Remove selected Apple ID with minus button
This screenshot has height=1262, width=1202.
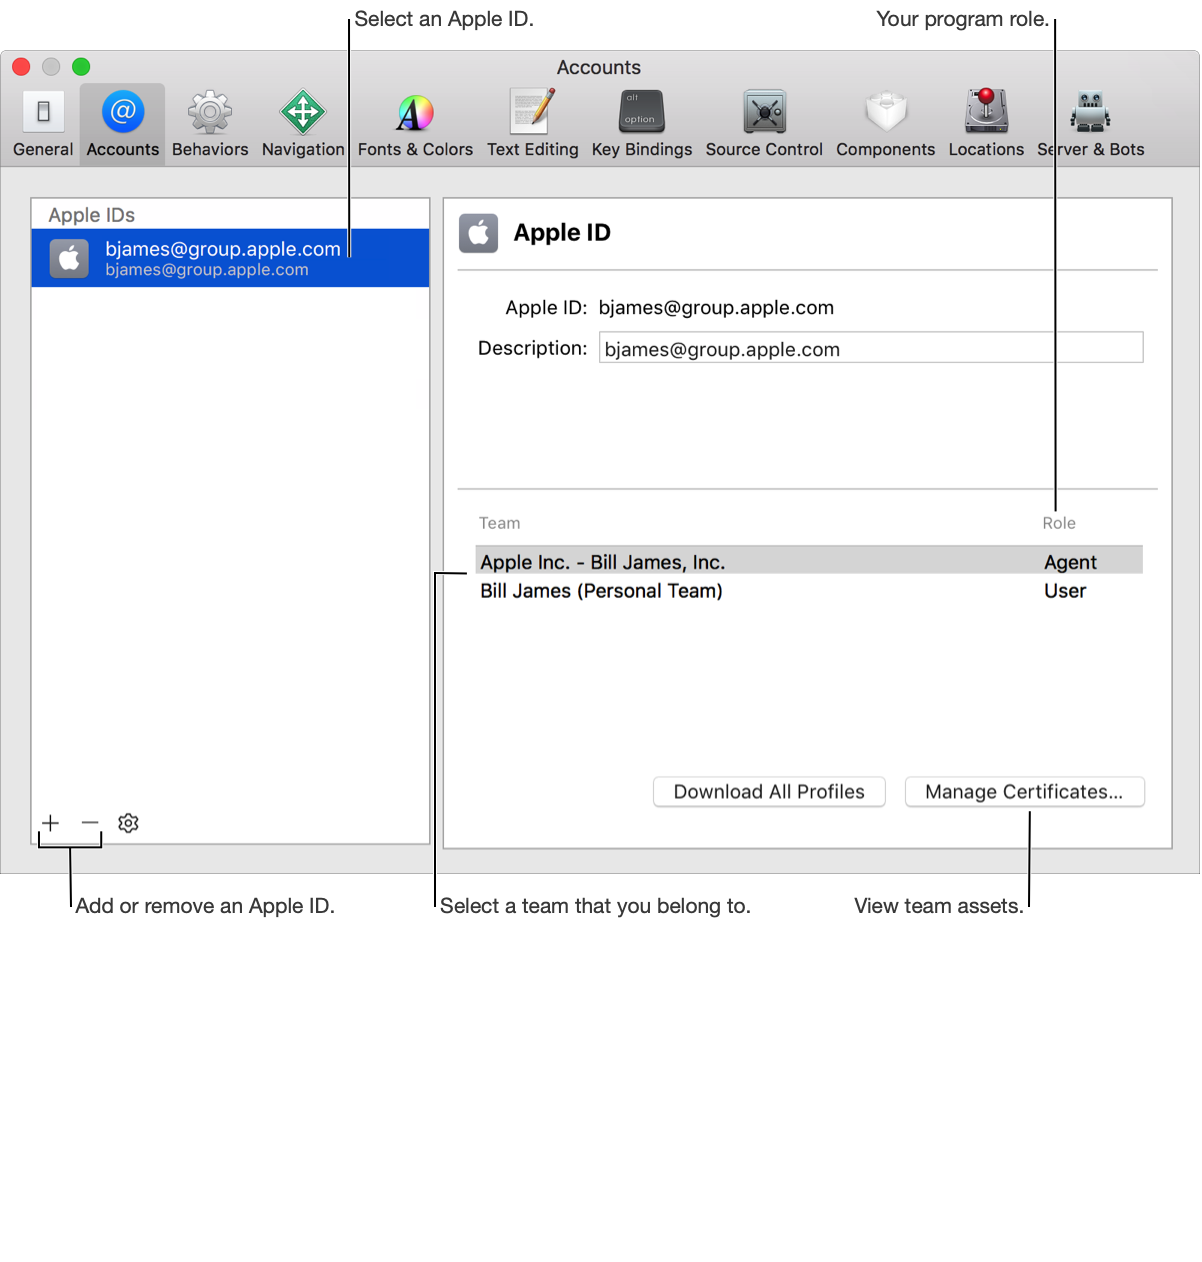(90, 823)
